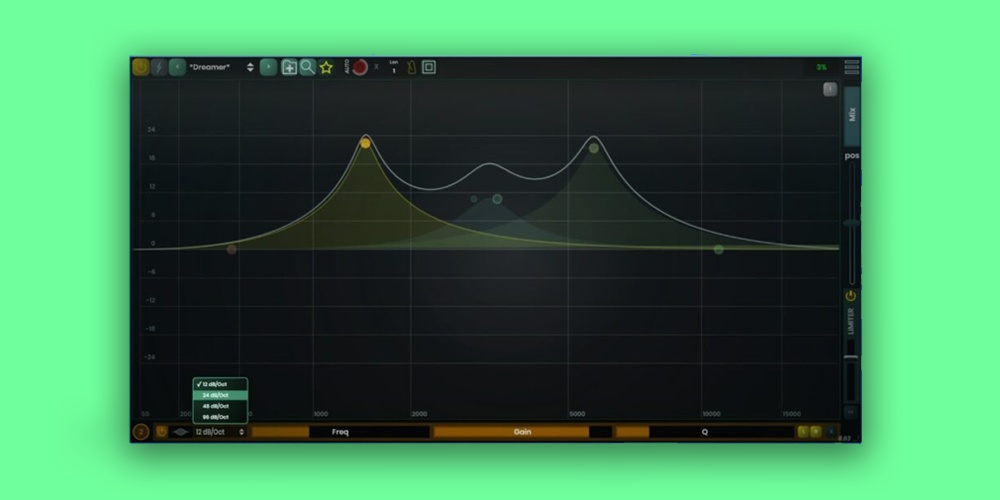
Task: Select the large teal mid-band node
Action: click(497, 199)
